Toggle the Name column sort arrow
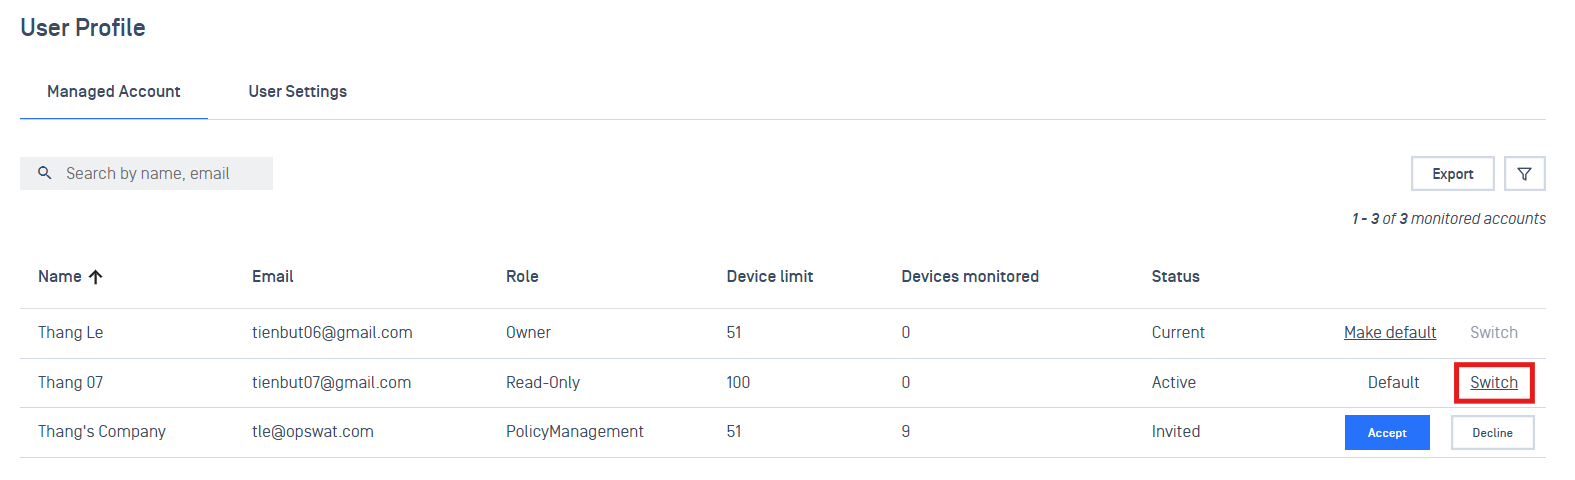 96,277
